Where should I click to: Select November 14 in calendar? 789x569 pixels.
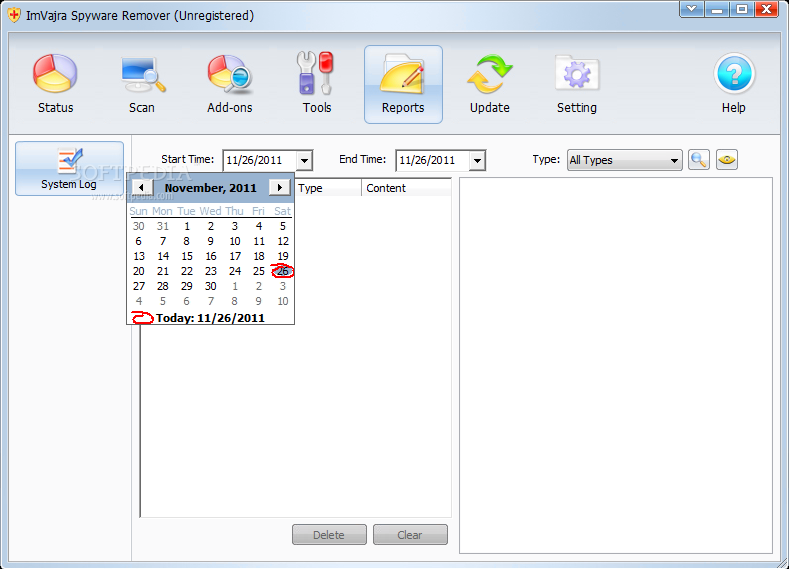click(x=163, y=256)
